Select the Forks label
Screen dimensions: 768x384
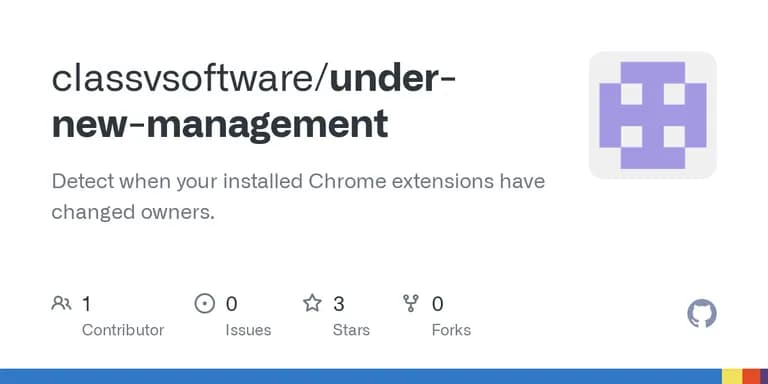click(x=451, y=330)
